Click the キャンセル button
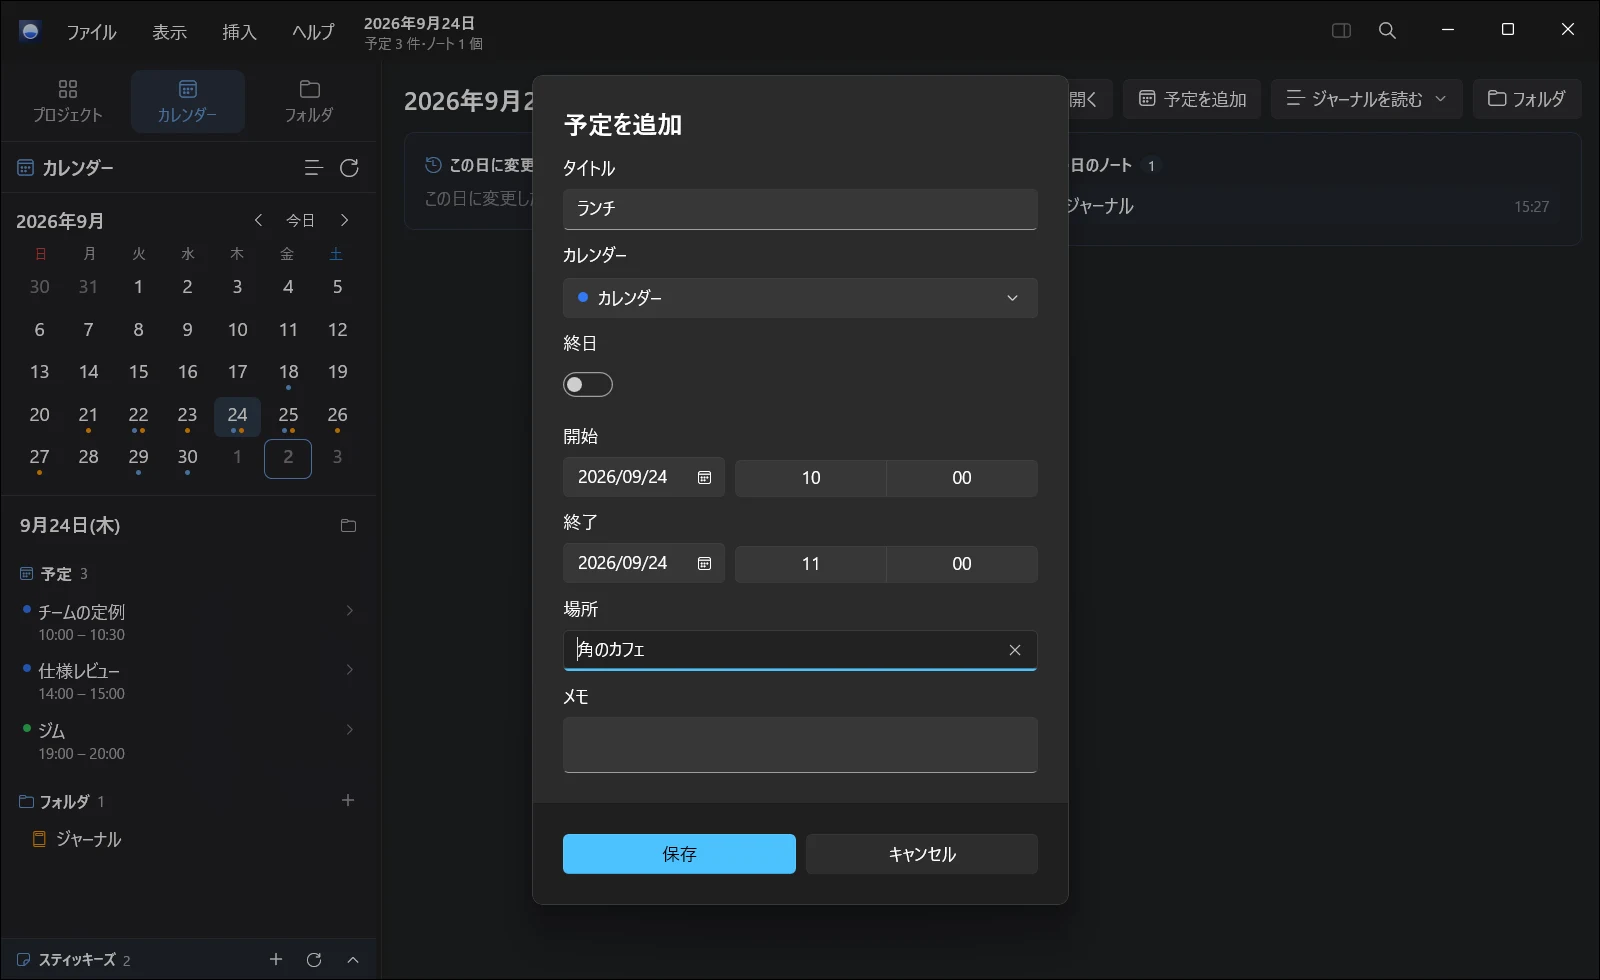The image size is (1600, 980). (x=922, y=854)
